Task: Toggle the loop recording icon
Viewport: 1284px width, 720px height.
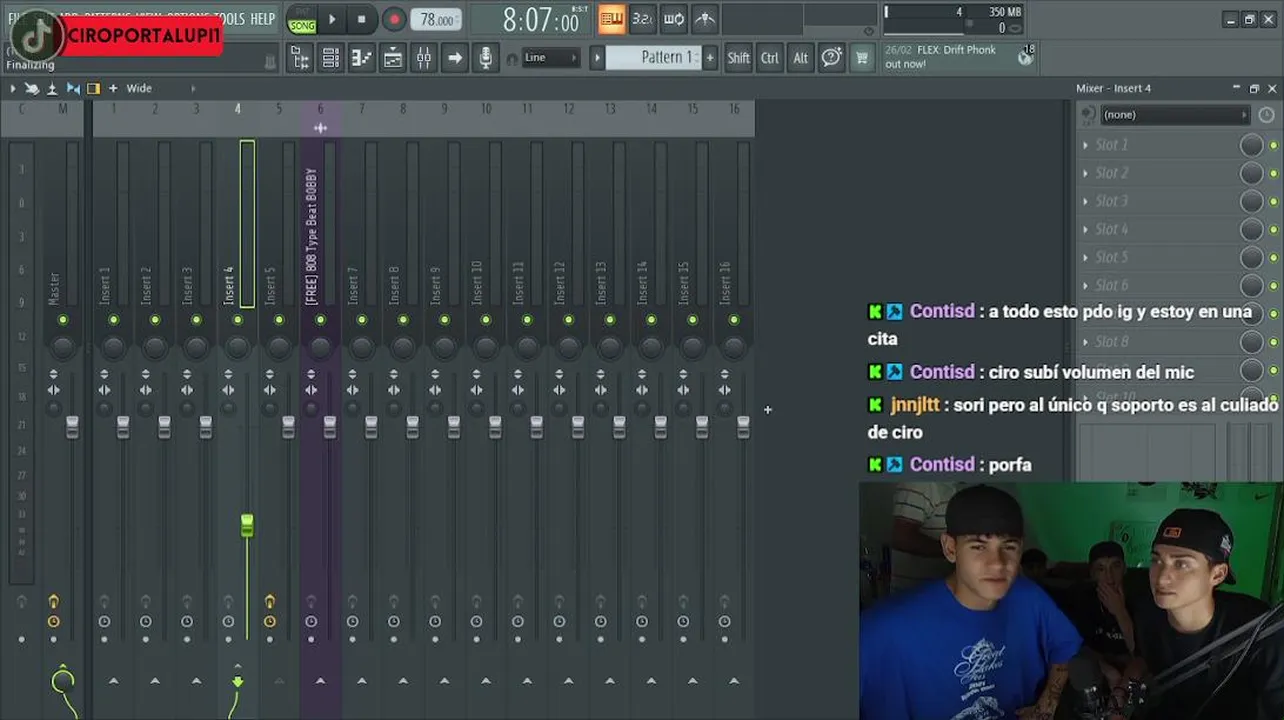Action: (674, 19)
